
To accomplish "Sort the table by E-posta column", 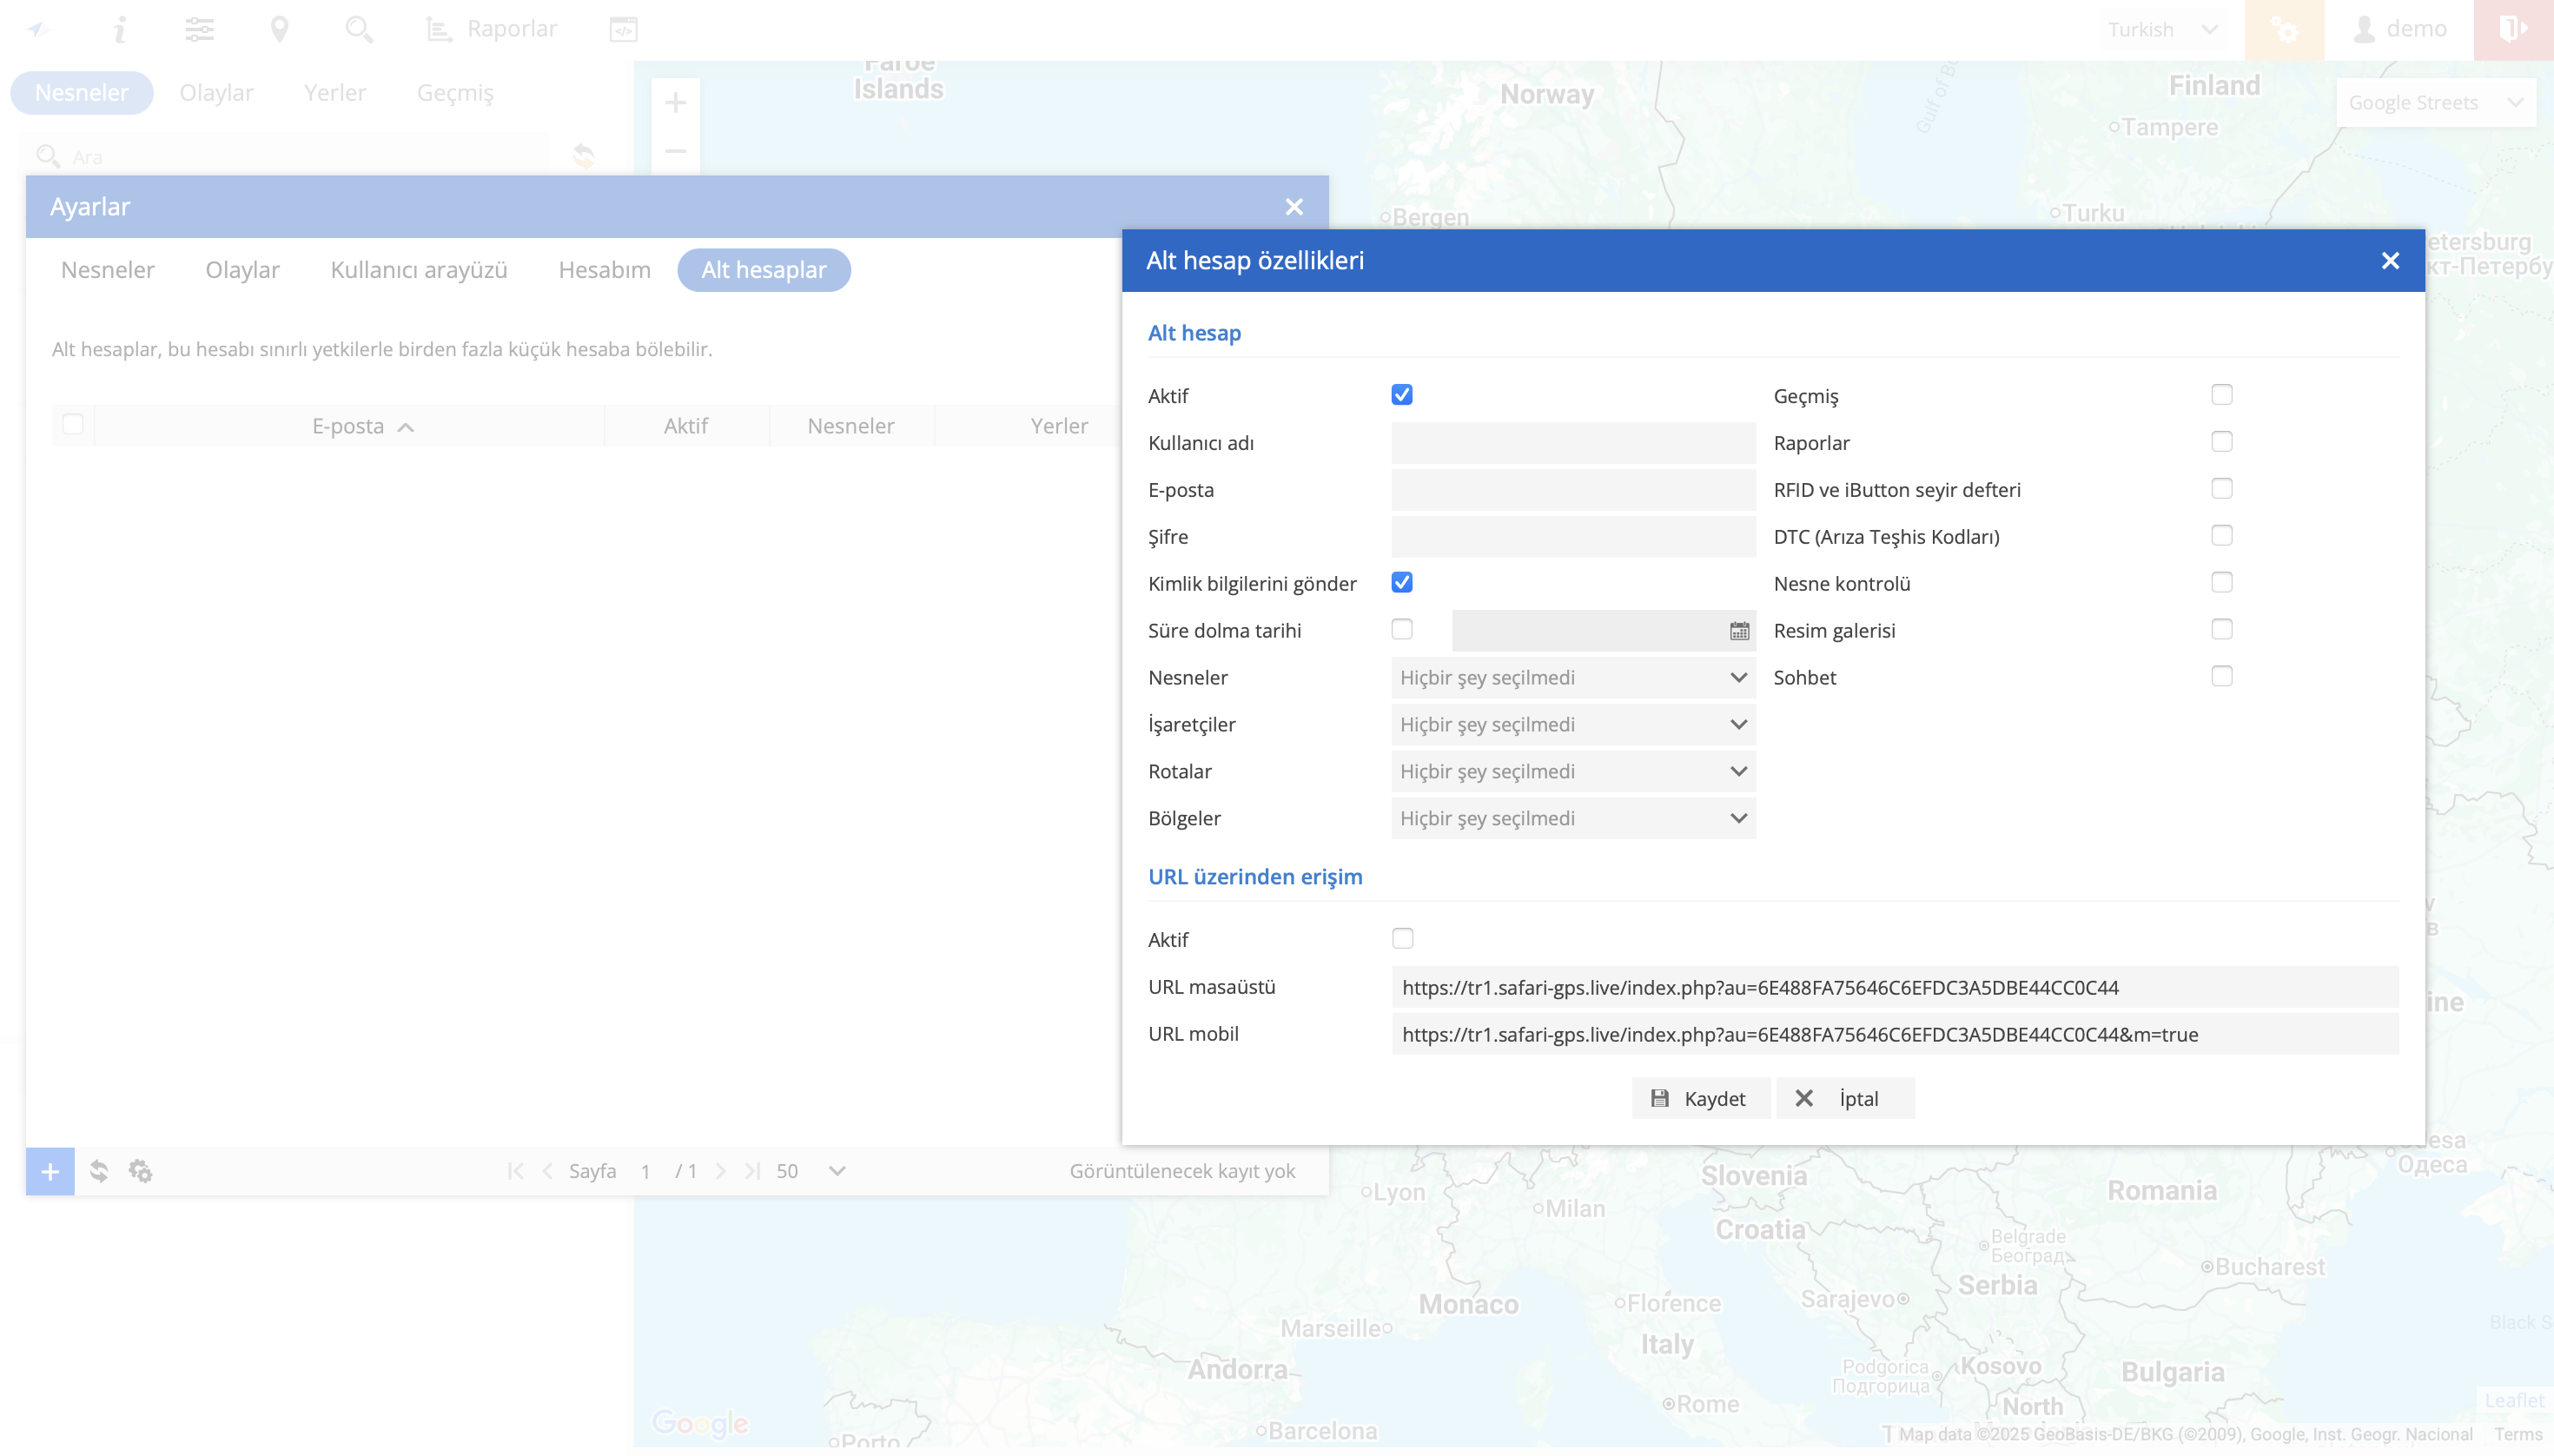I will (348, 426).
